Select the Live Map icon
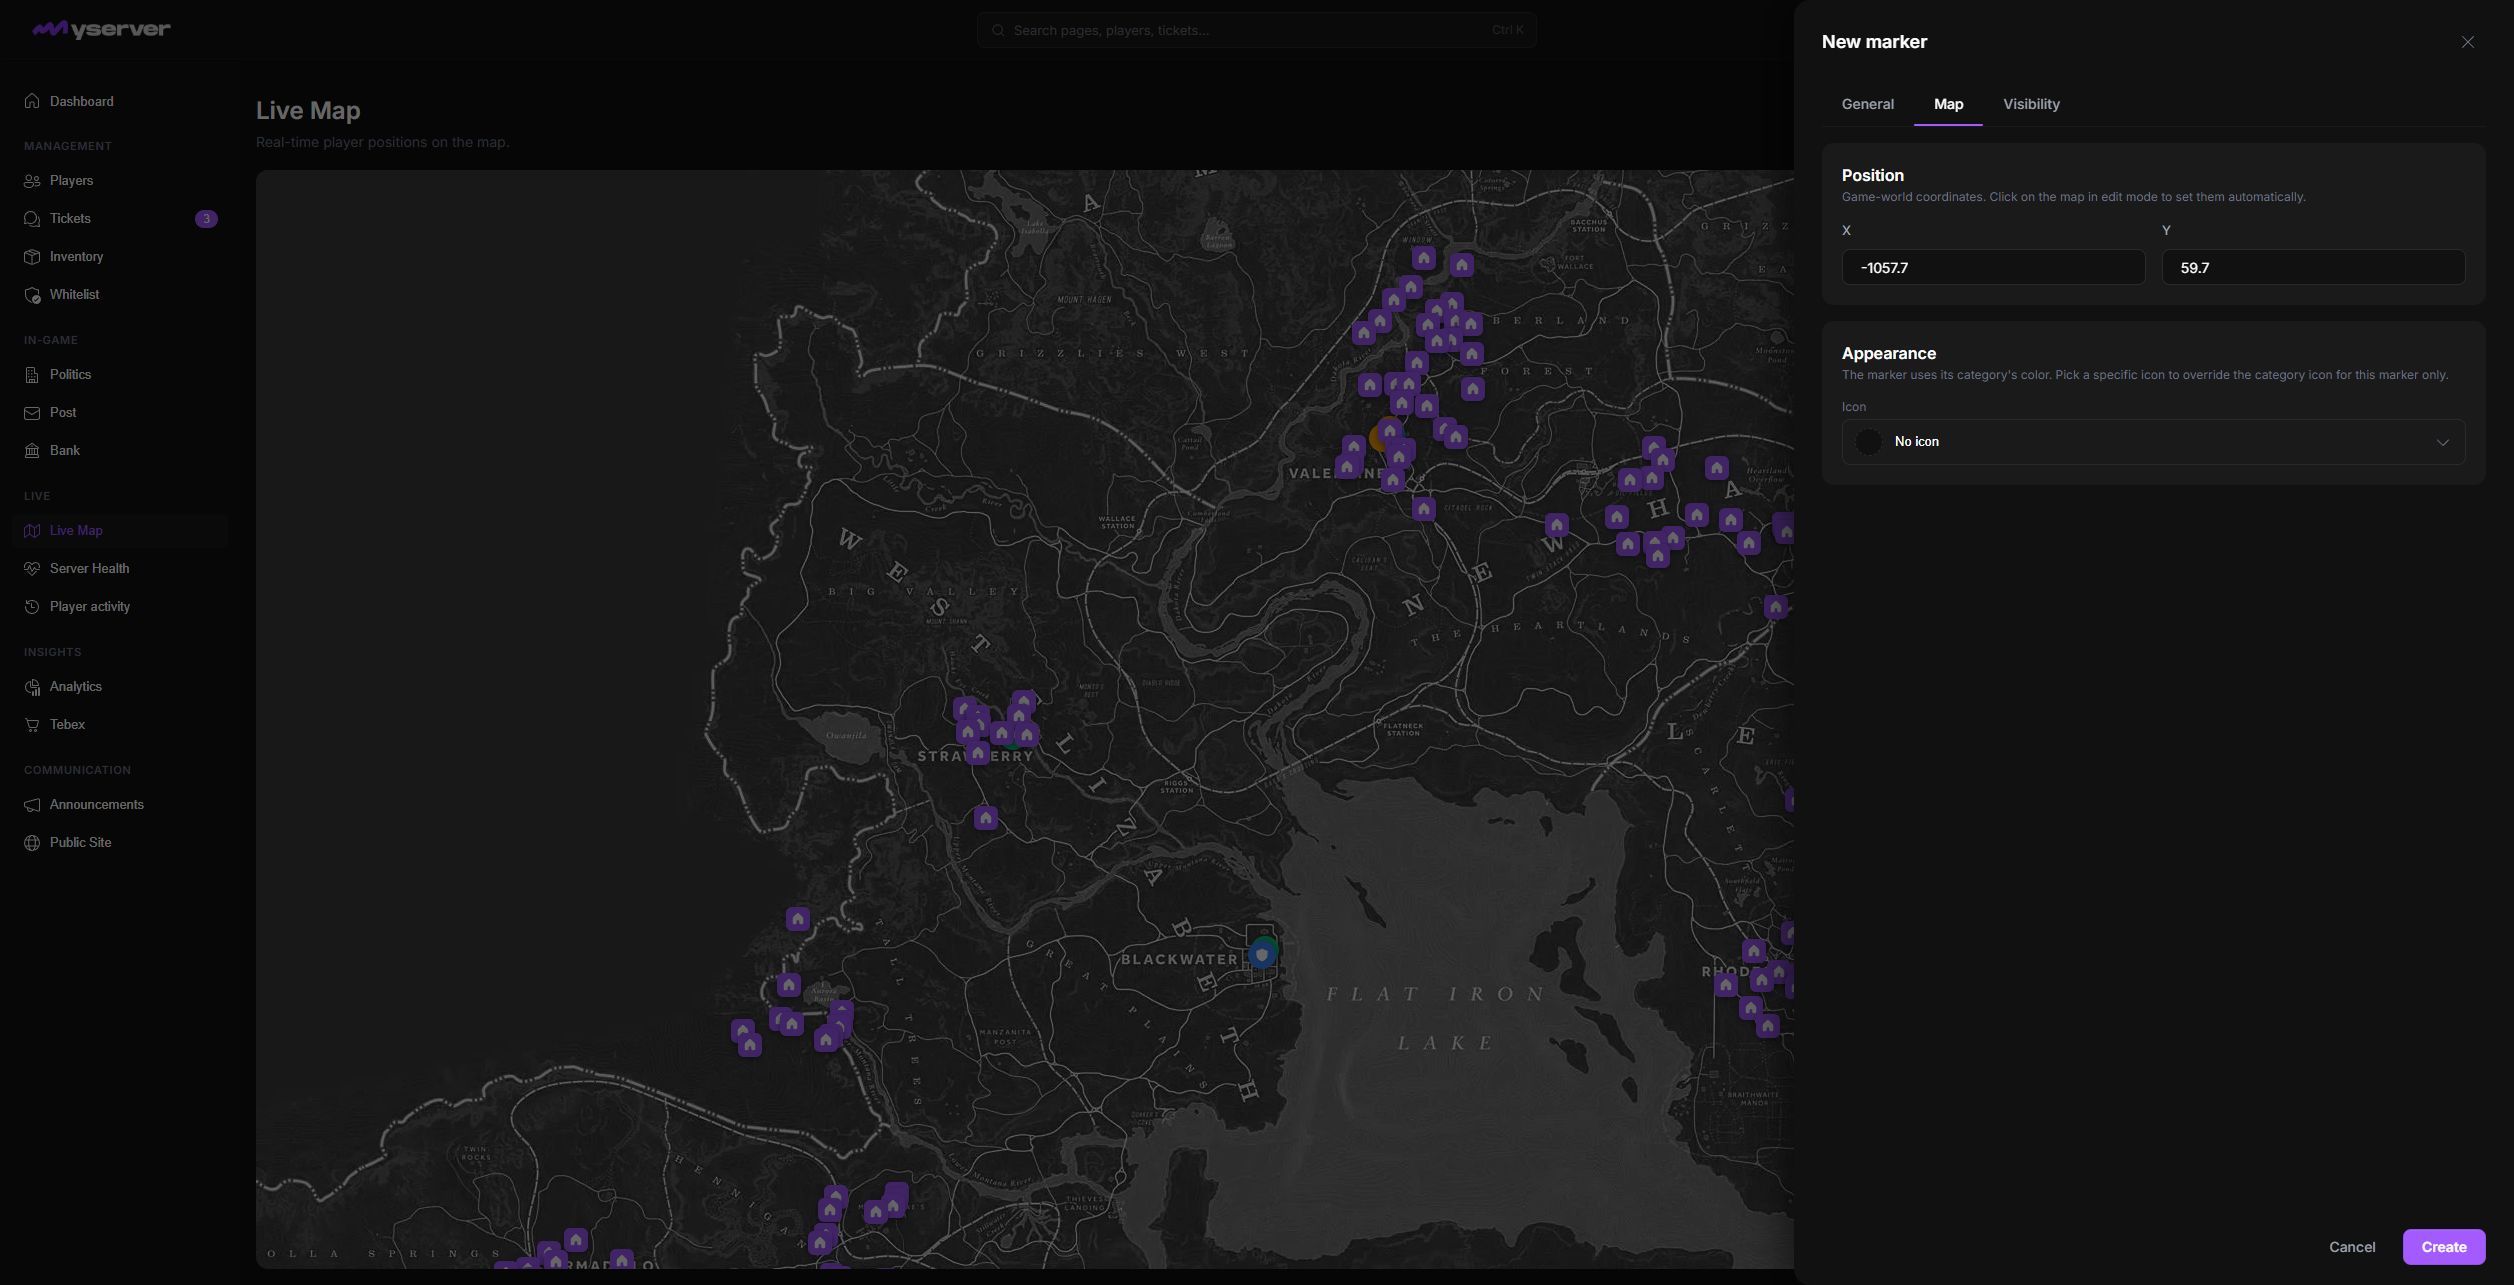The height and width of the screenshot is (1285, 2514). point(32,530)
